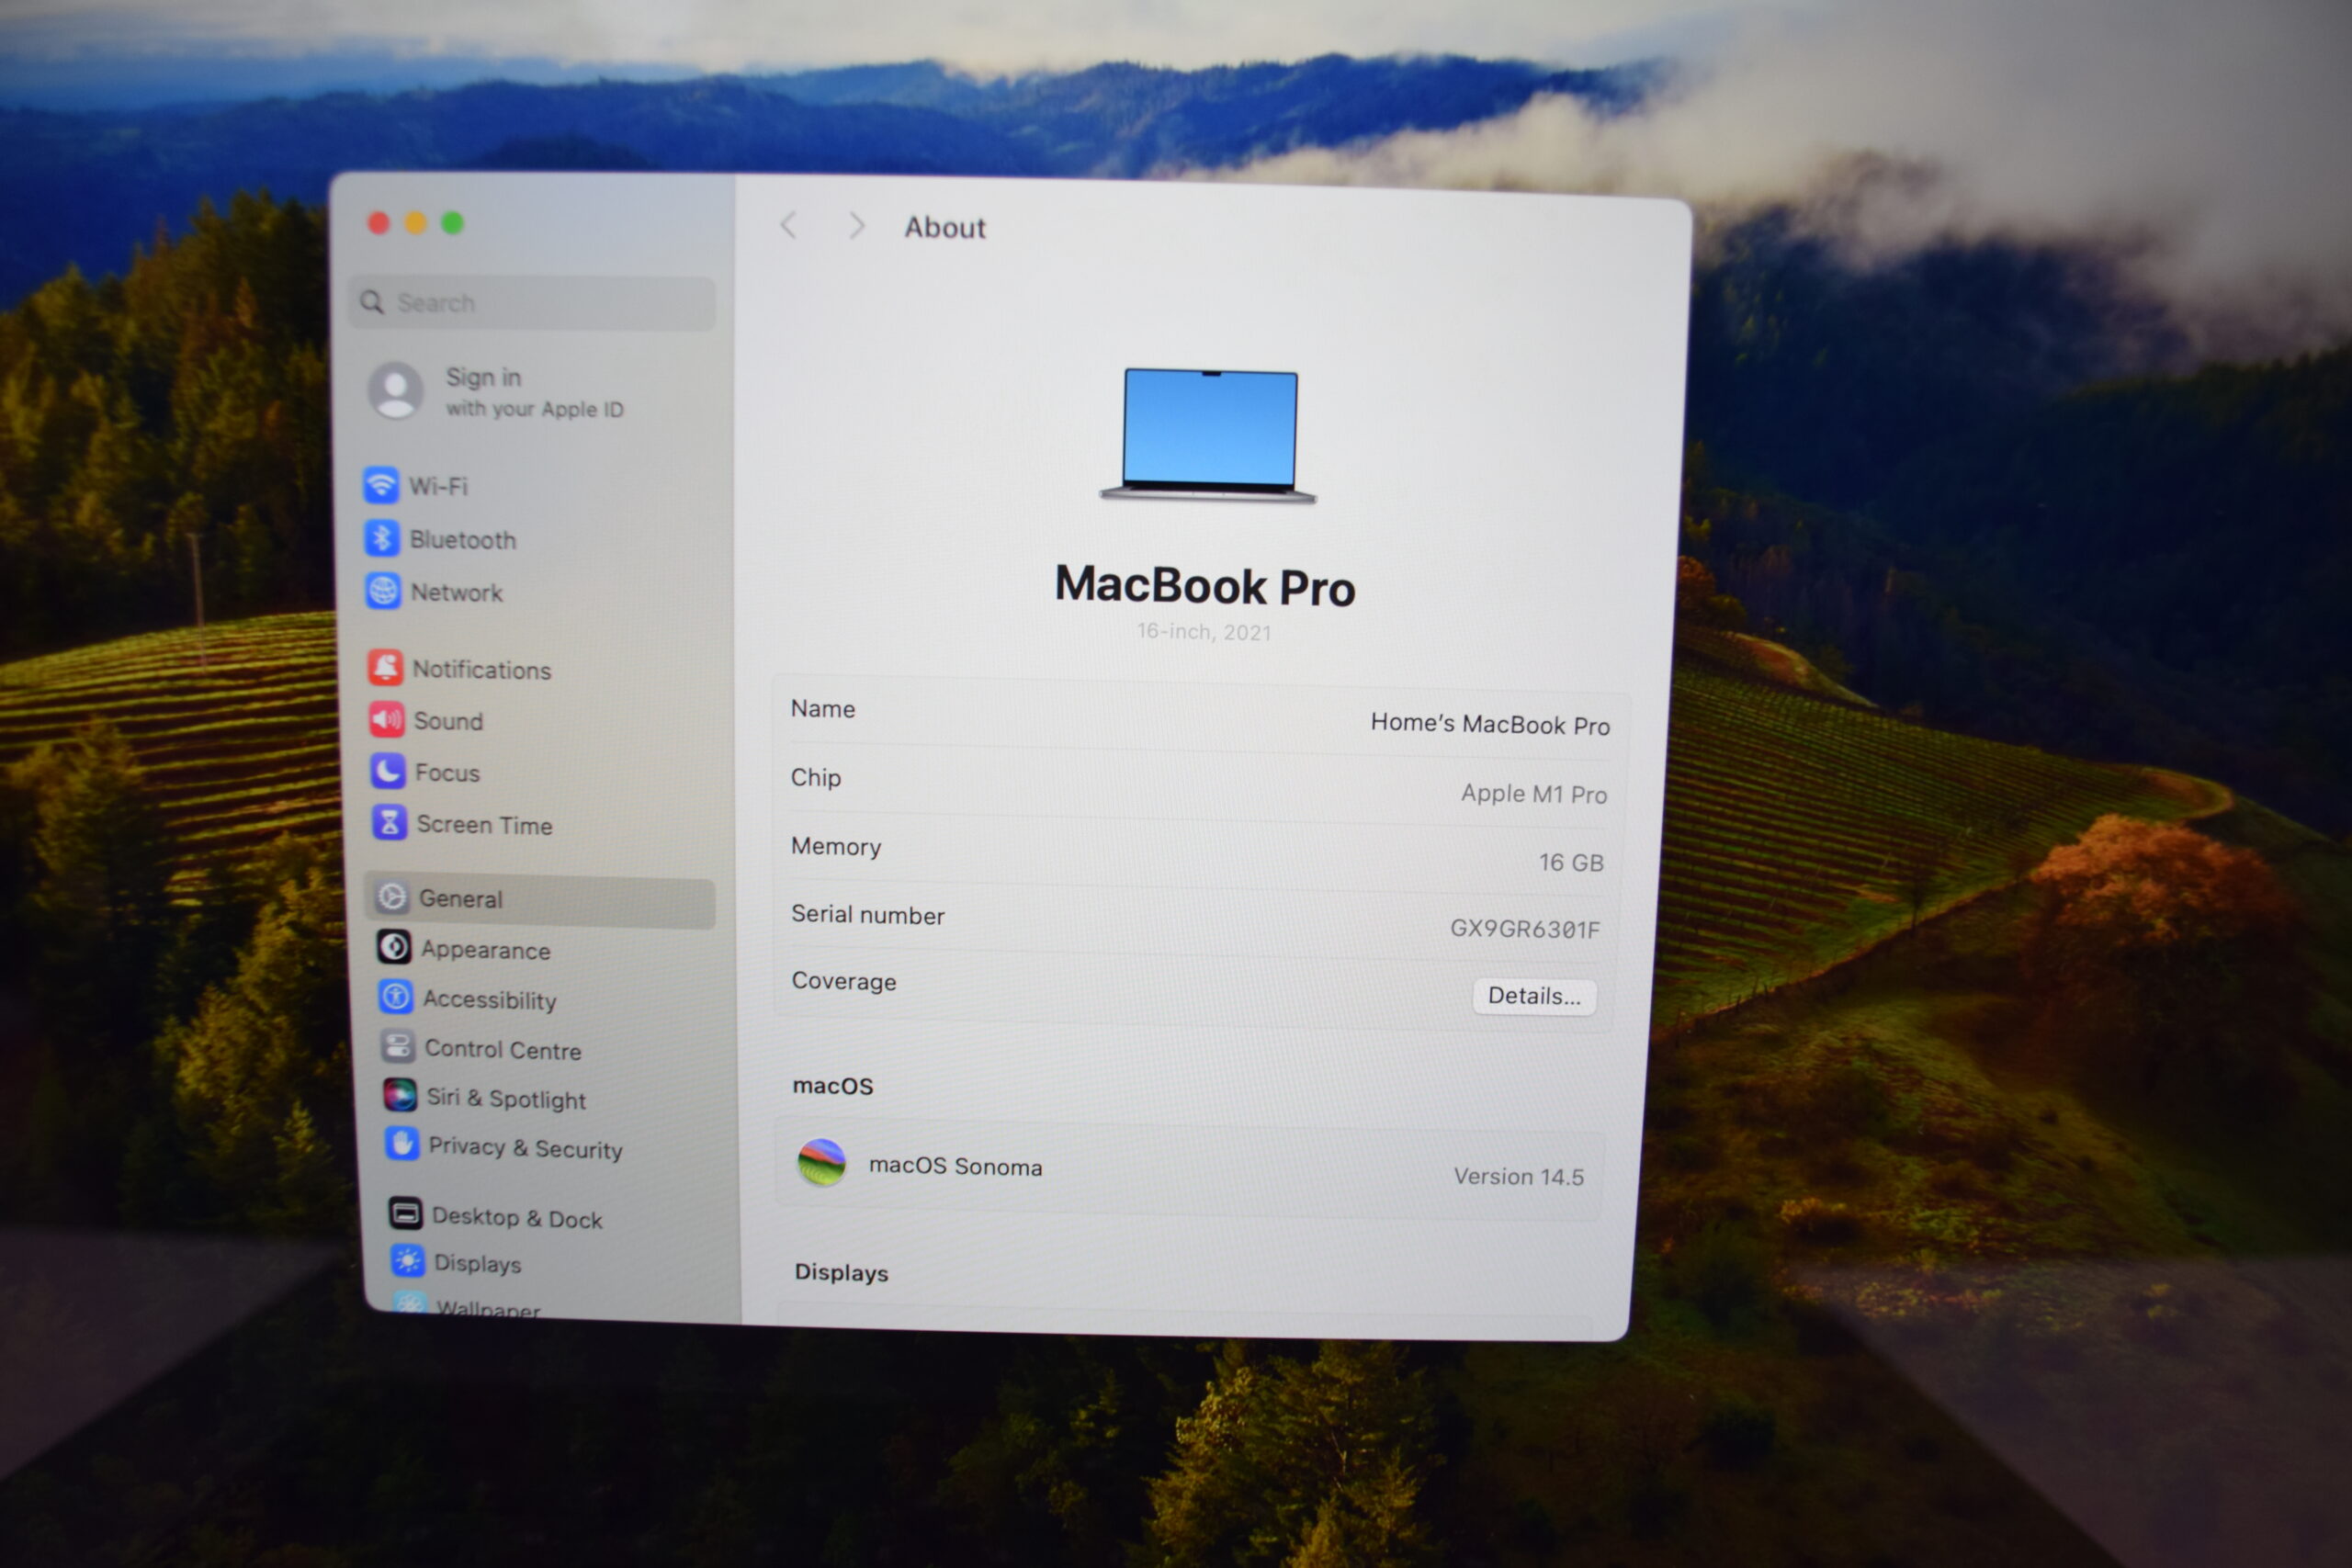This screenshot has width=2352, height=1568.
Task: Open the Focus moon icon
Action: point(388,771)
